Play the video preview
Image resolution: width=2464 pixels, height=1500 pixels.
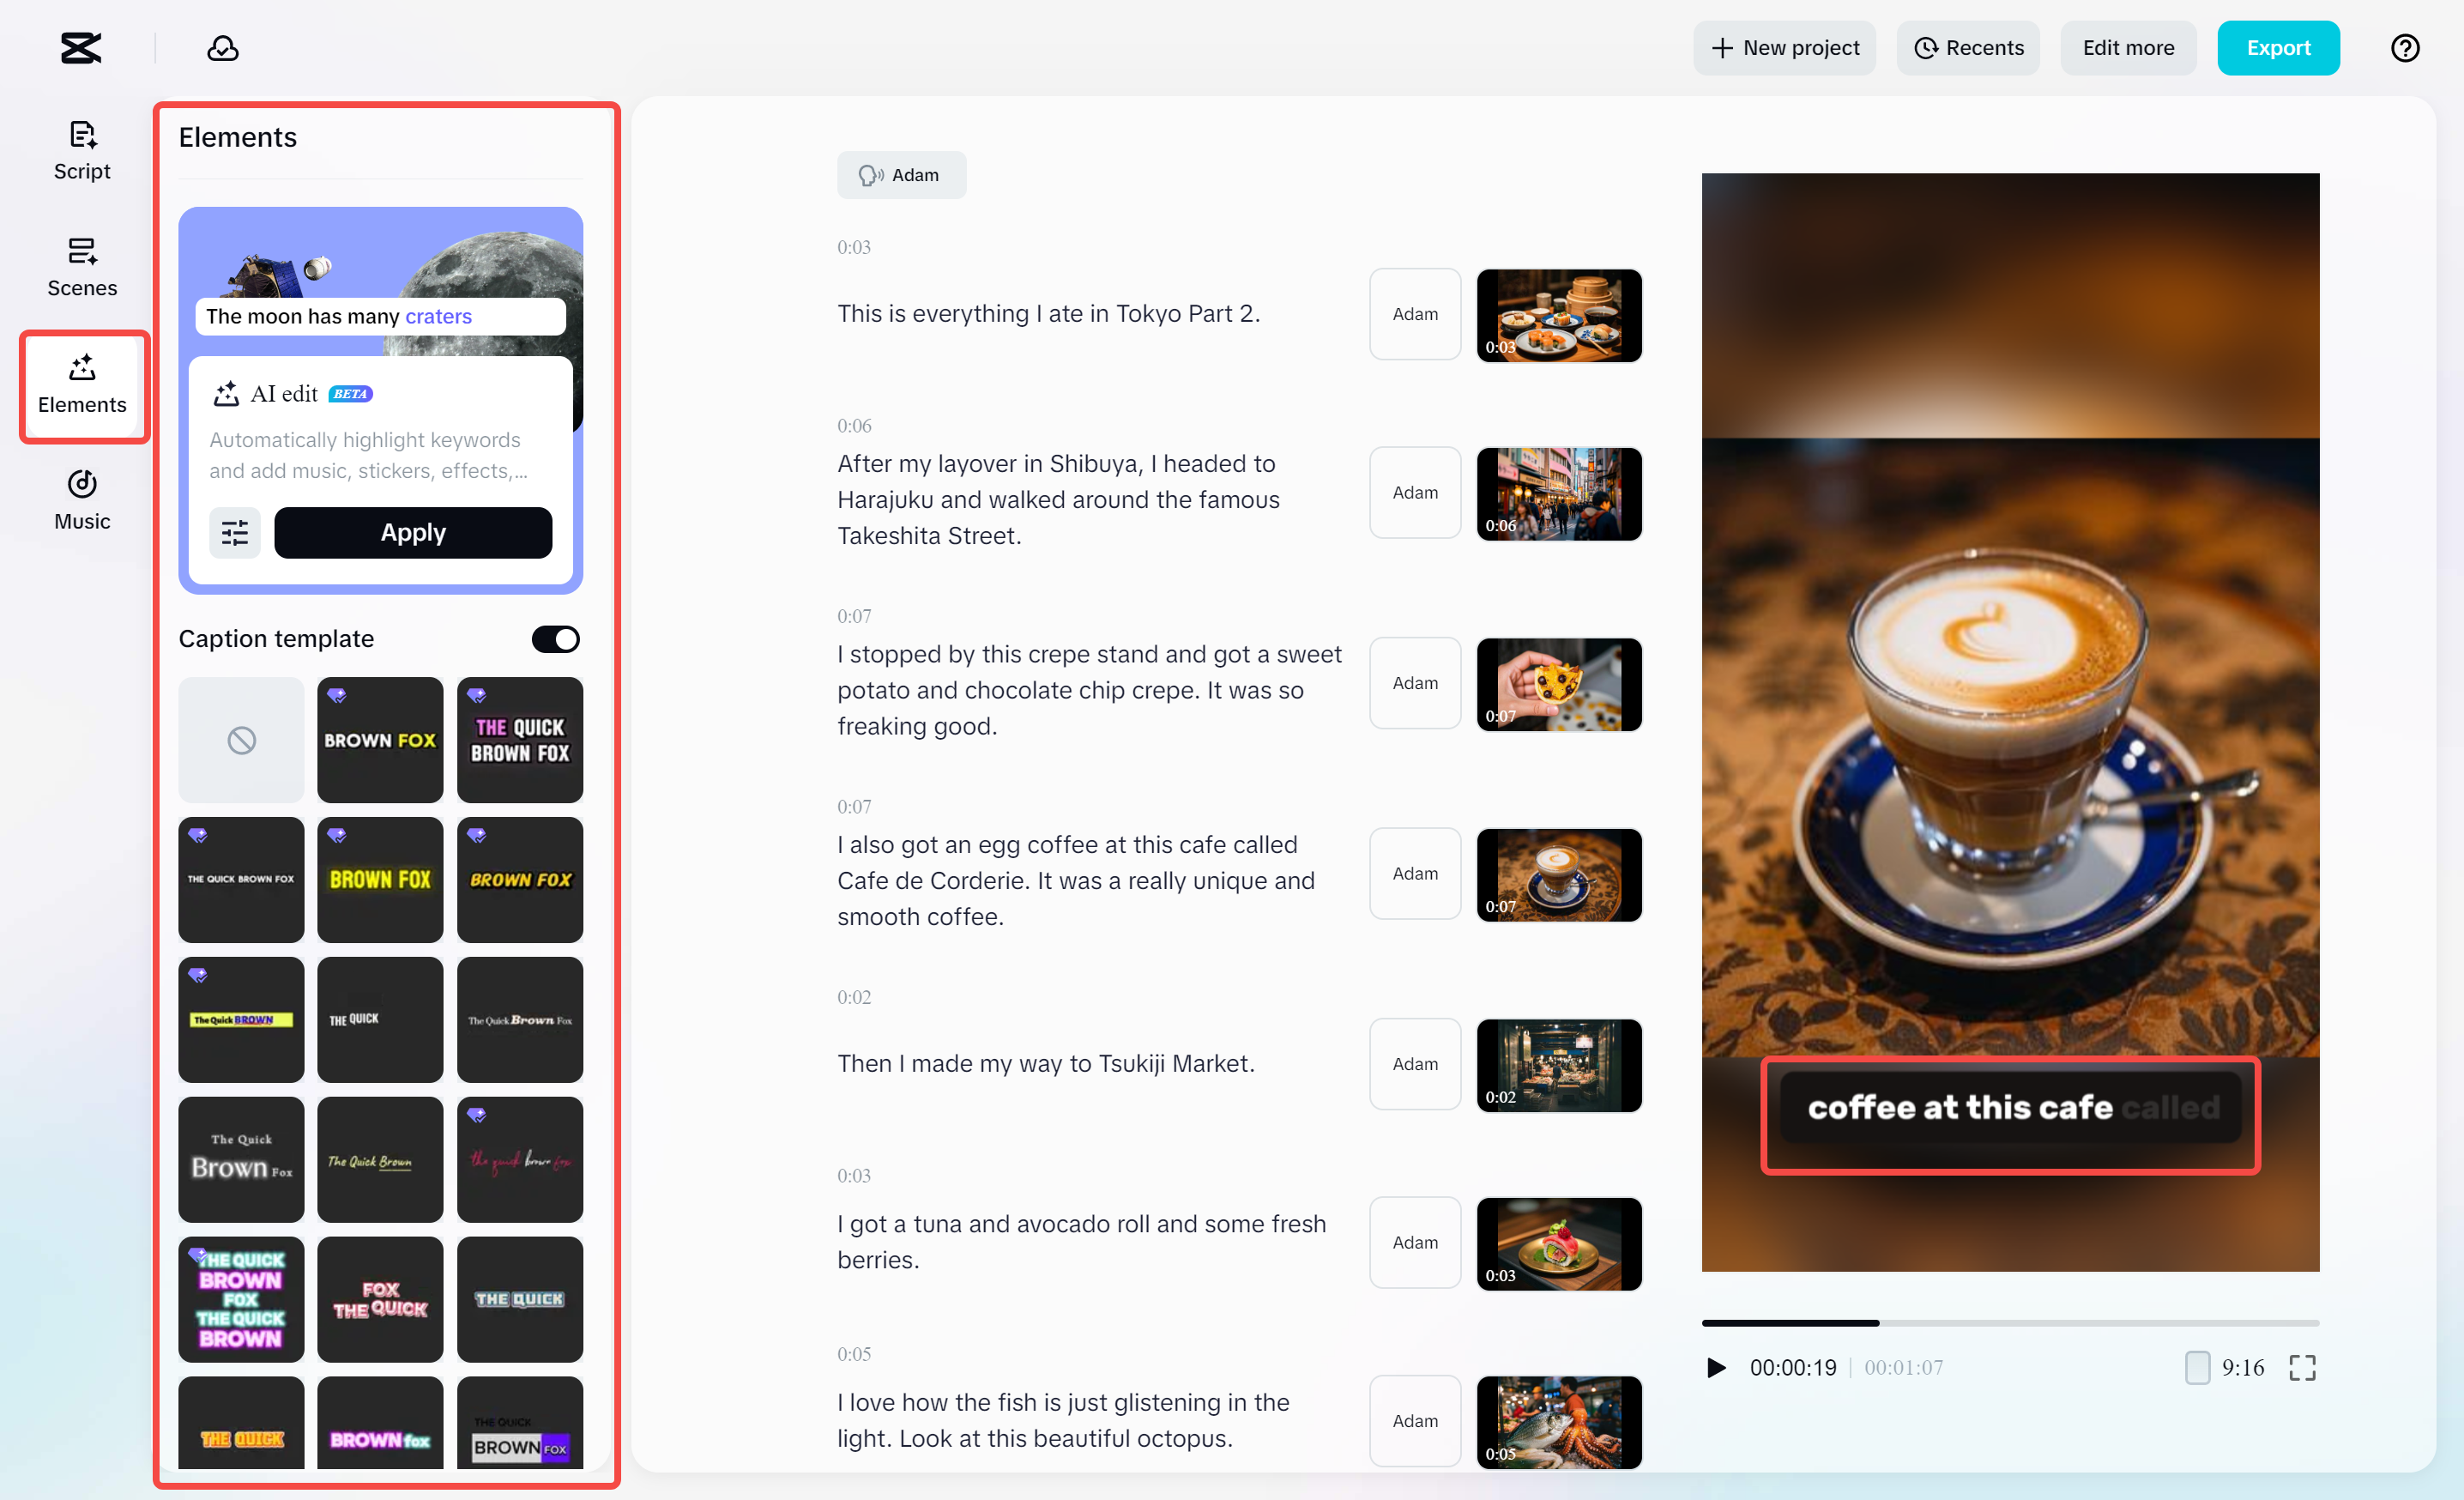[x=1716, y=1367]
